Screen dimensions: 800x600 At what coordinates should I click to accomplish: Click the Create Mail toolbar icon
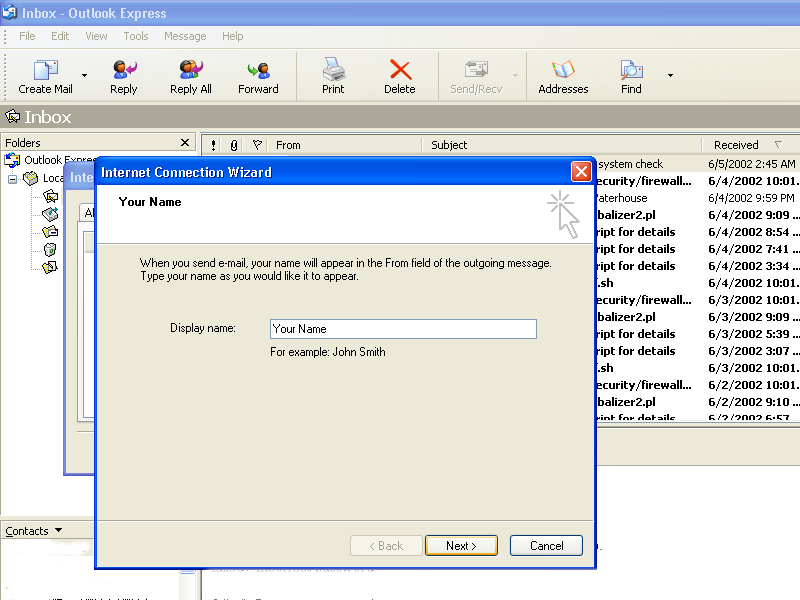45,70
